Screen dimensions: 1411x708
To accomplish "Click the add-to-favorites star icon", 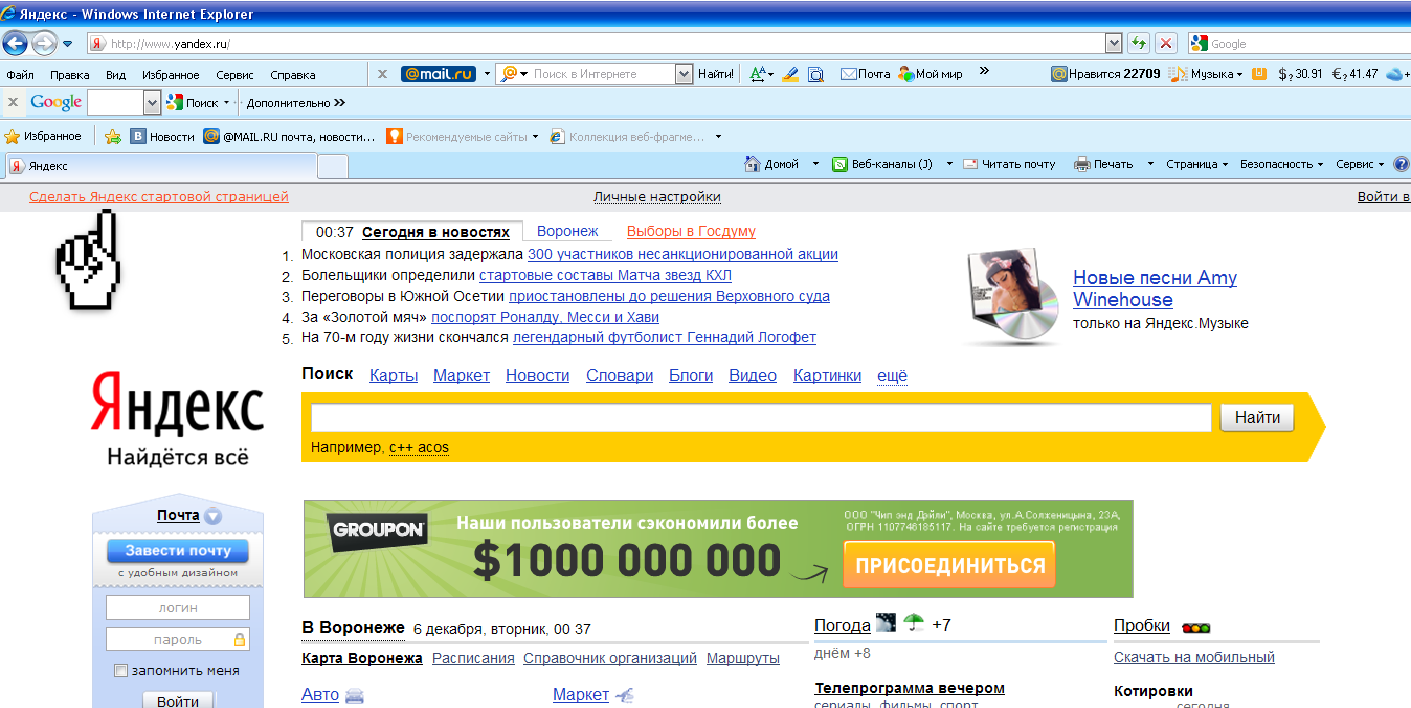I will [113, 136].
